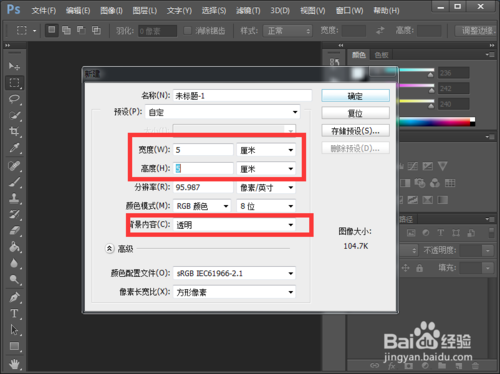Open the 颜色配置文件 sRGB dropdown
The width and height of the screenshot is (500, 374).
pyautogui.click(x=234, y=274)
